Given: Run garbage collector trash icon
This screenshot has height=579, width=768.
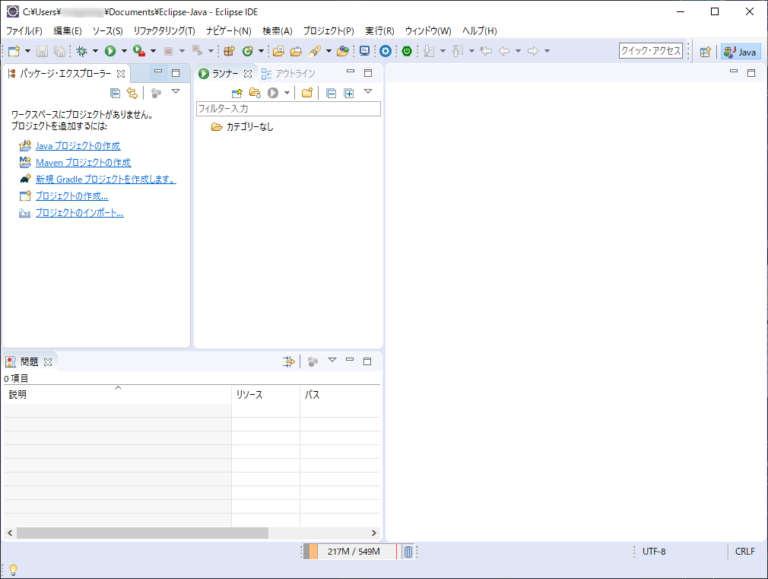Looking at the screenshot, I should (408, 551).
